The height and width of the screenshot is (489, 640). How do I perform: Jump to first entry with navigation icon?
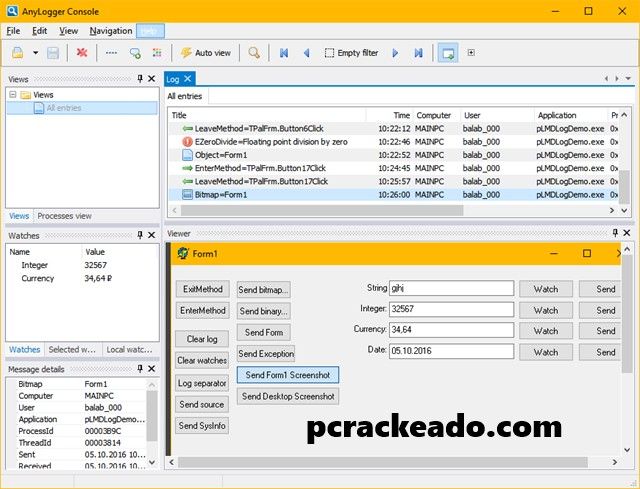pyautogui.click(x=284, y=52)
